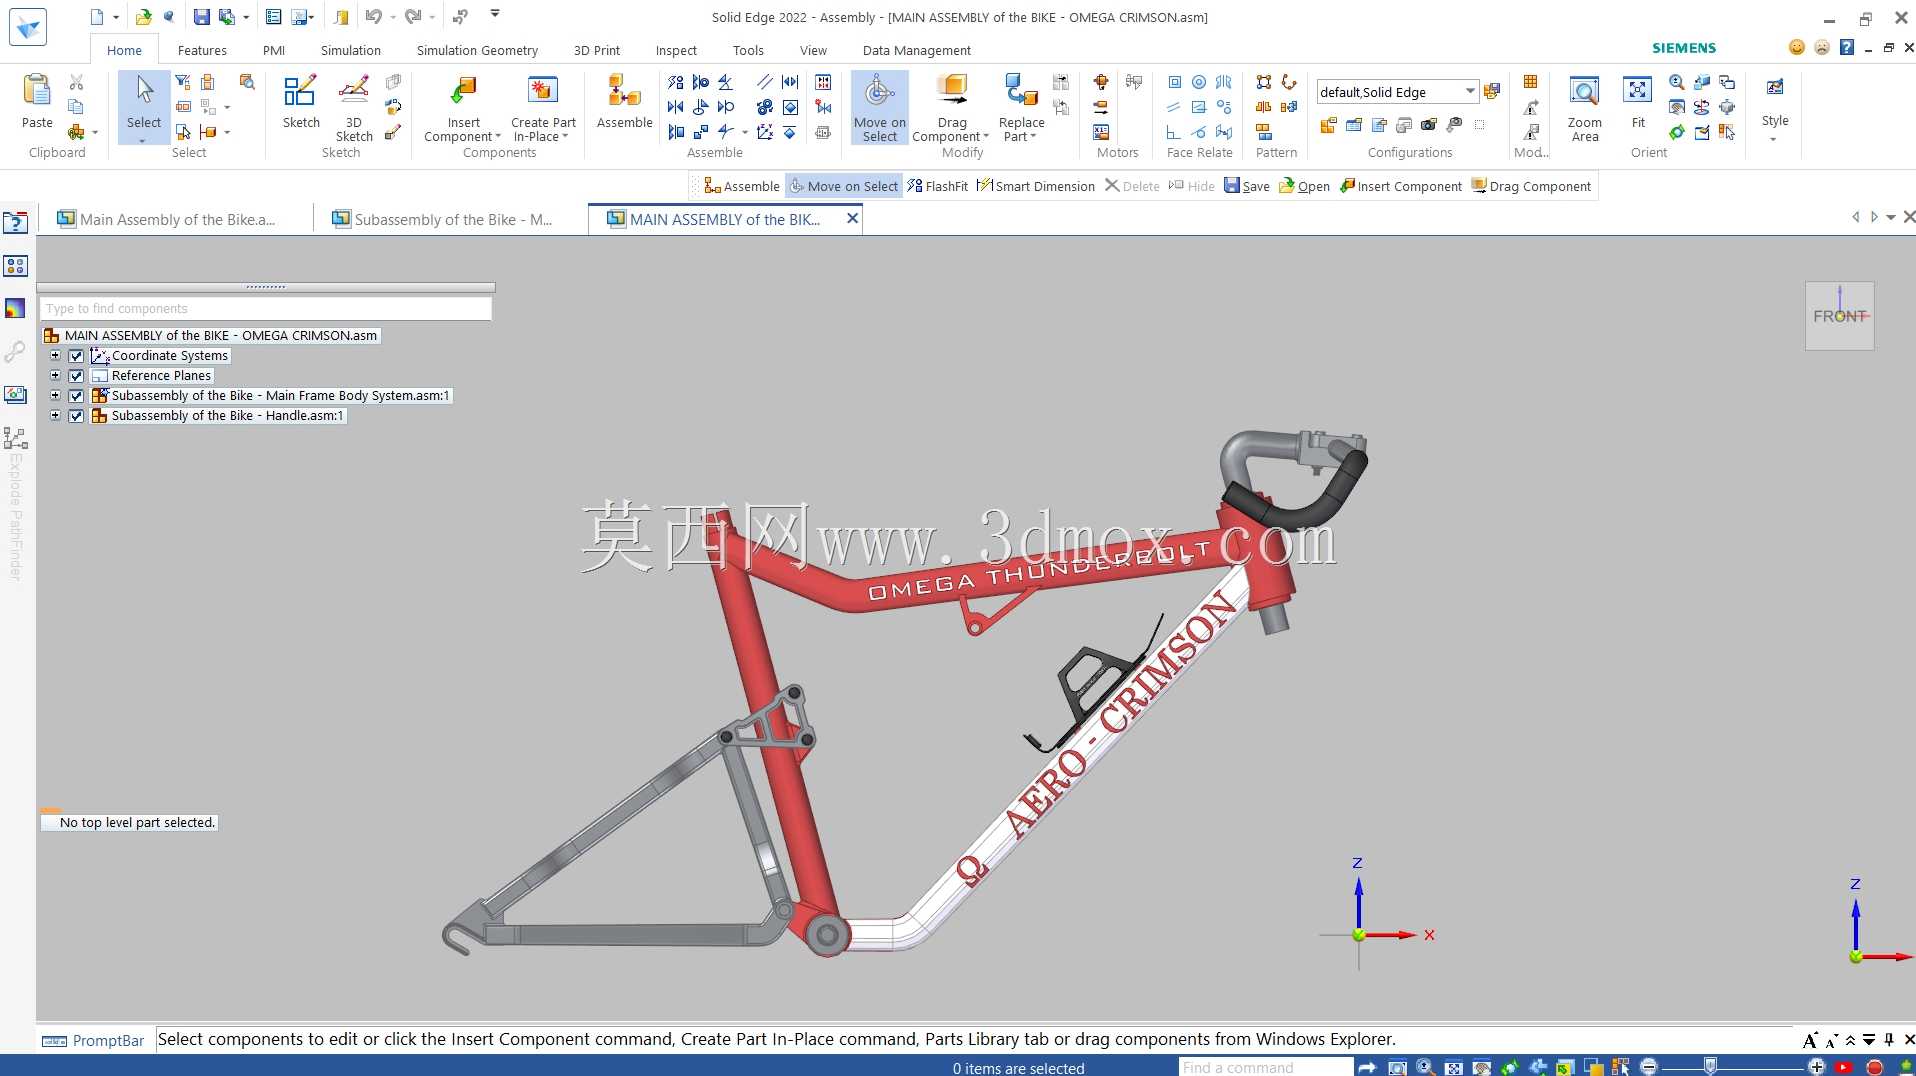Switch to Main Assembly of the Bike document tab
This screenshot has height=1076, width=1916.
(175, 219)
